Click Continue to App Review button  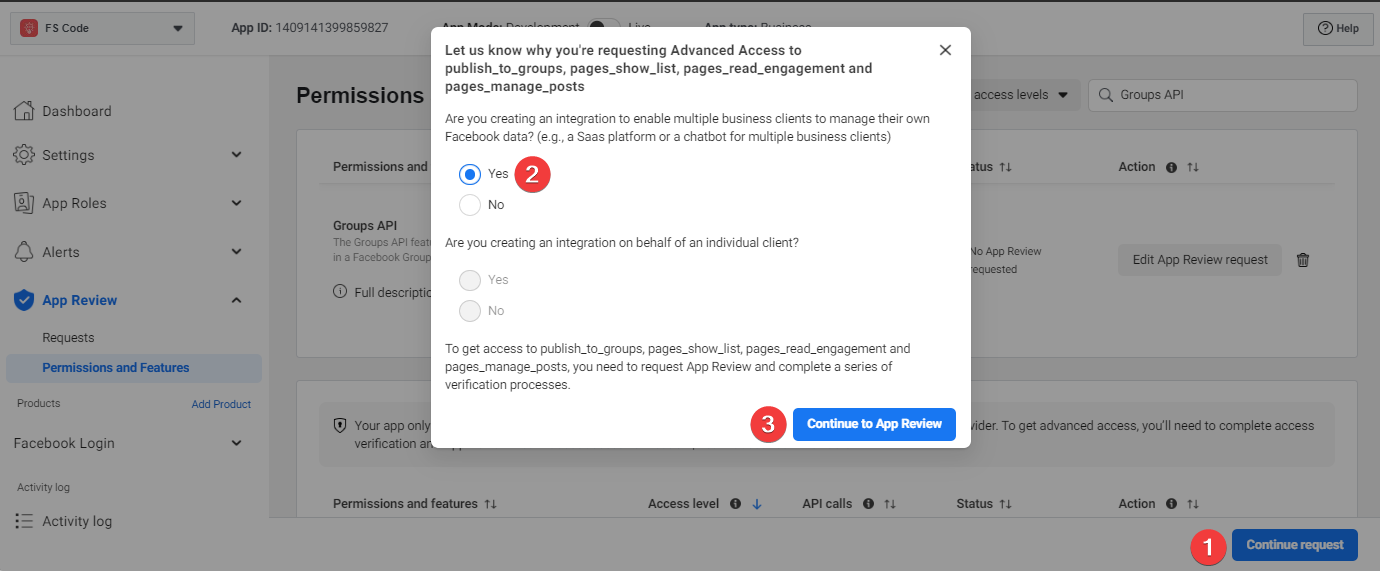coord(874,424)
